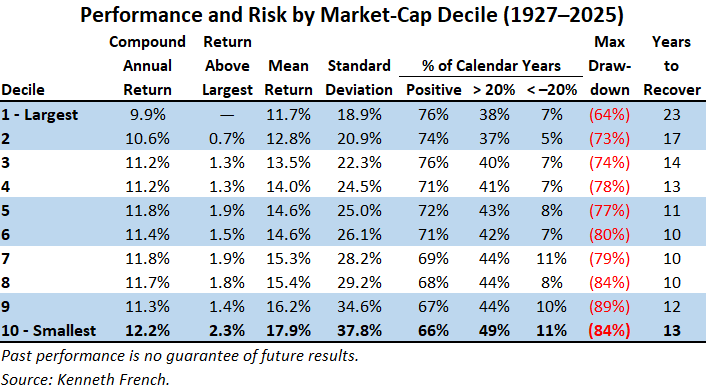706x390 pixels.
Task: Select the 1 - Largest row label
Action: coord(40,114)
